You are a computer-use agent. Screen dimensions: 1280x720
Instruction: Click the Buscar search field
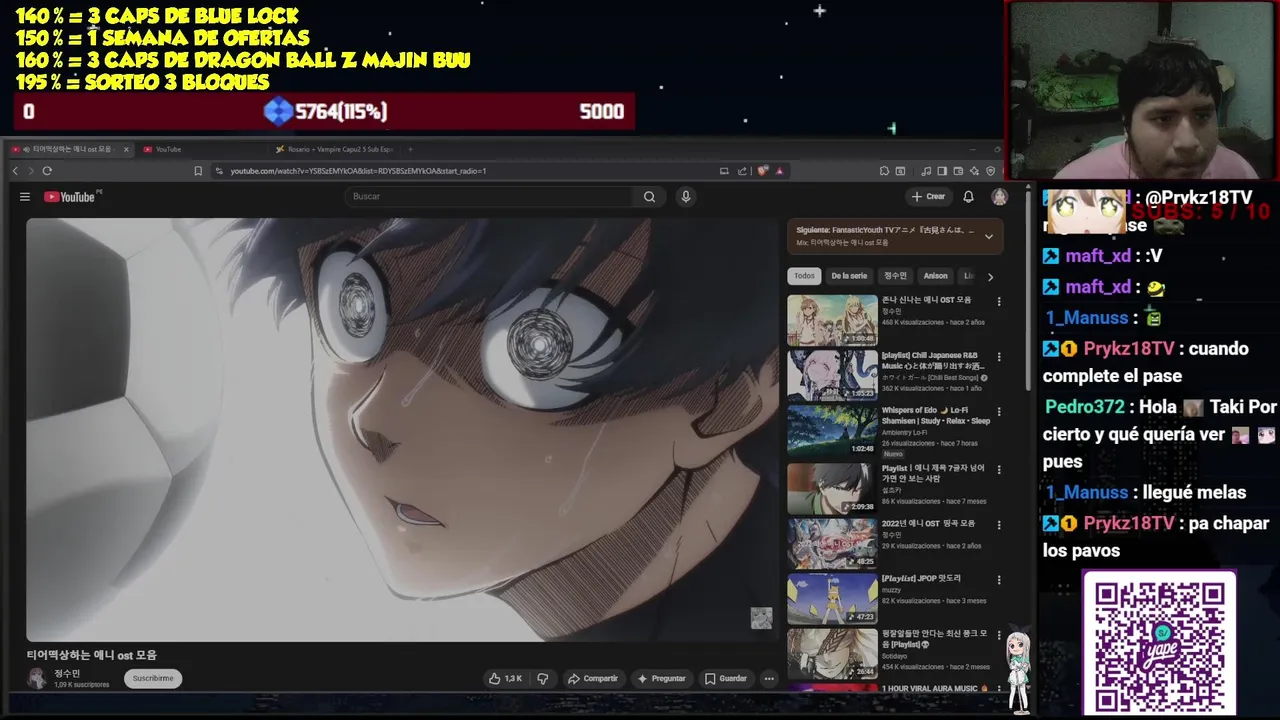(x=490, y=197)
